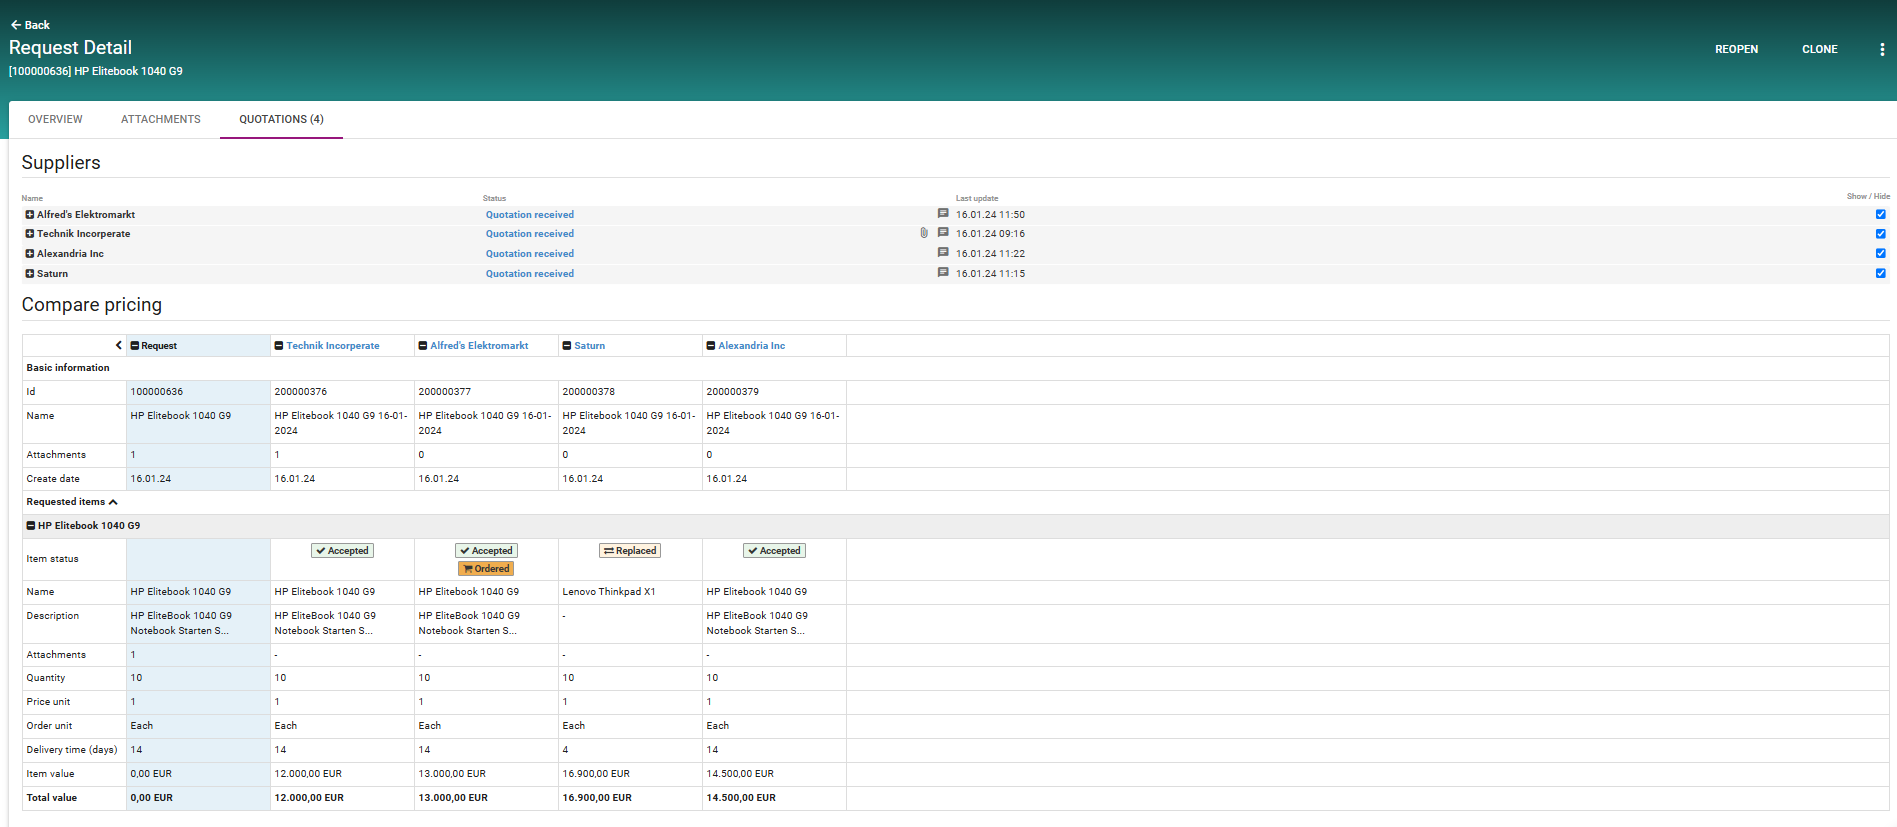Toggle Show/Hide checkbox for Saturn
This screenshot has height=827, width=1897.
tap(1880, 273)
